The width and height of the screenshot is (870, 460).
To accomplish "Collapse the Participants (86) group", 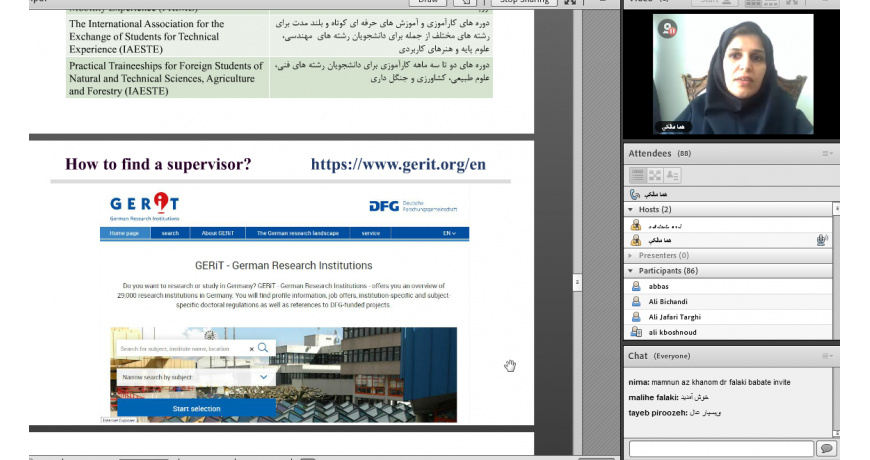I will click(630, 271).
